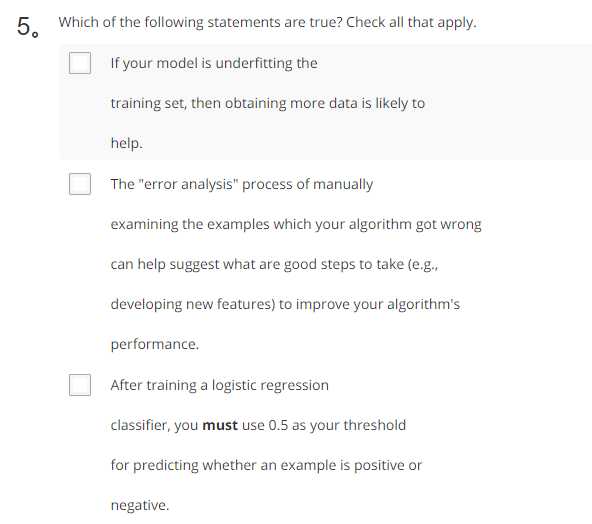
Task: Click the bold word "must"
Action: click(x=220, y=425)
